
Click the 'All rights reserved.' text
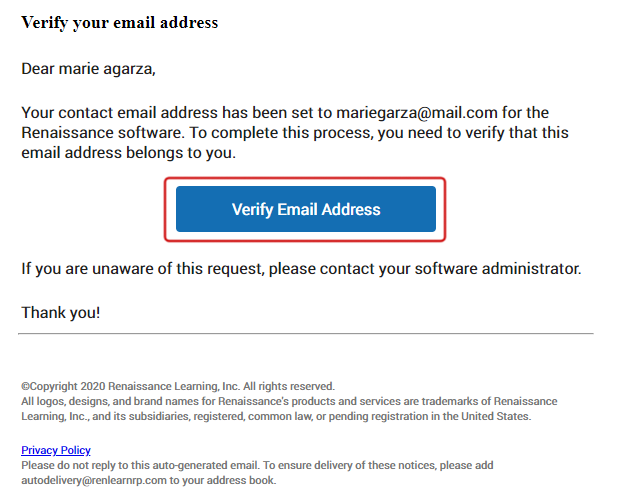289,386
